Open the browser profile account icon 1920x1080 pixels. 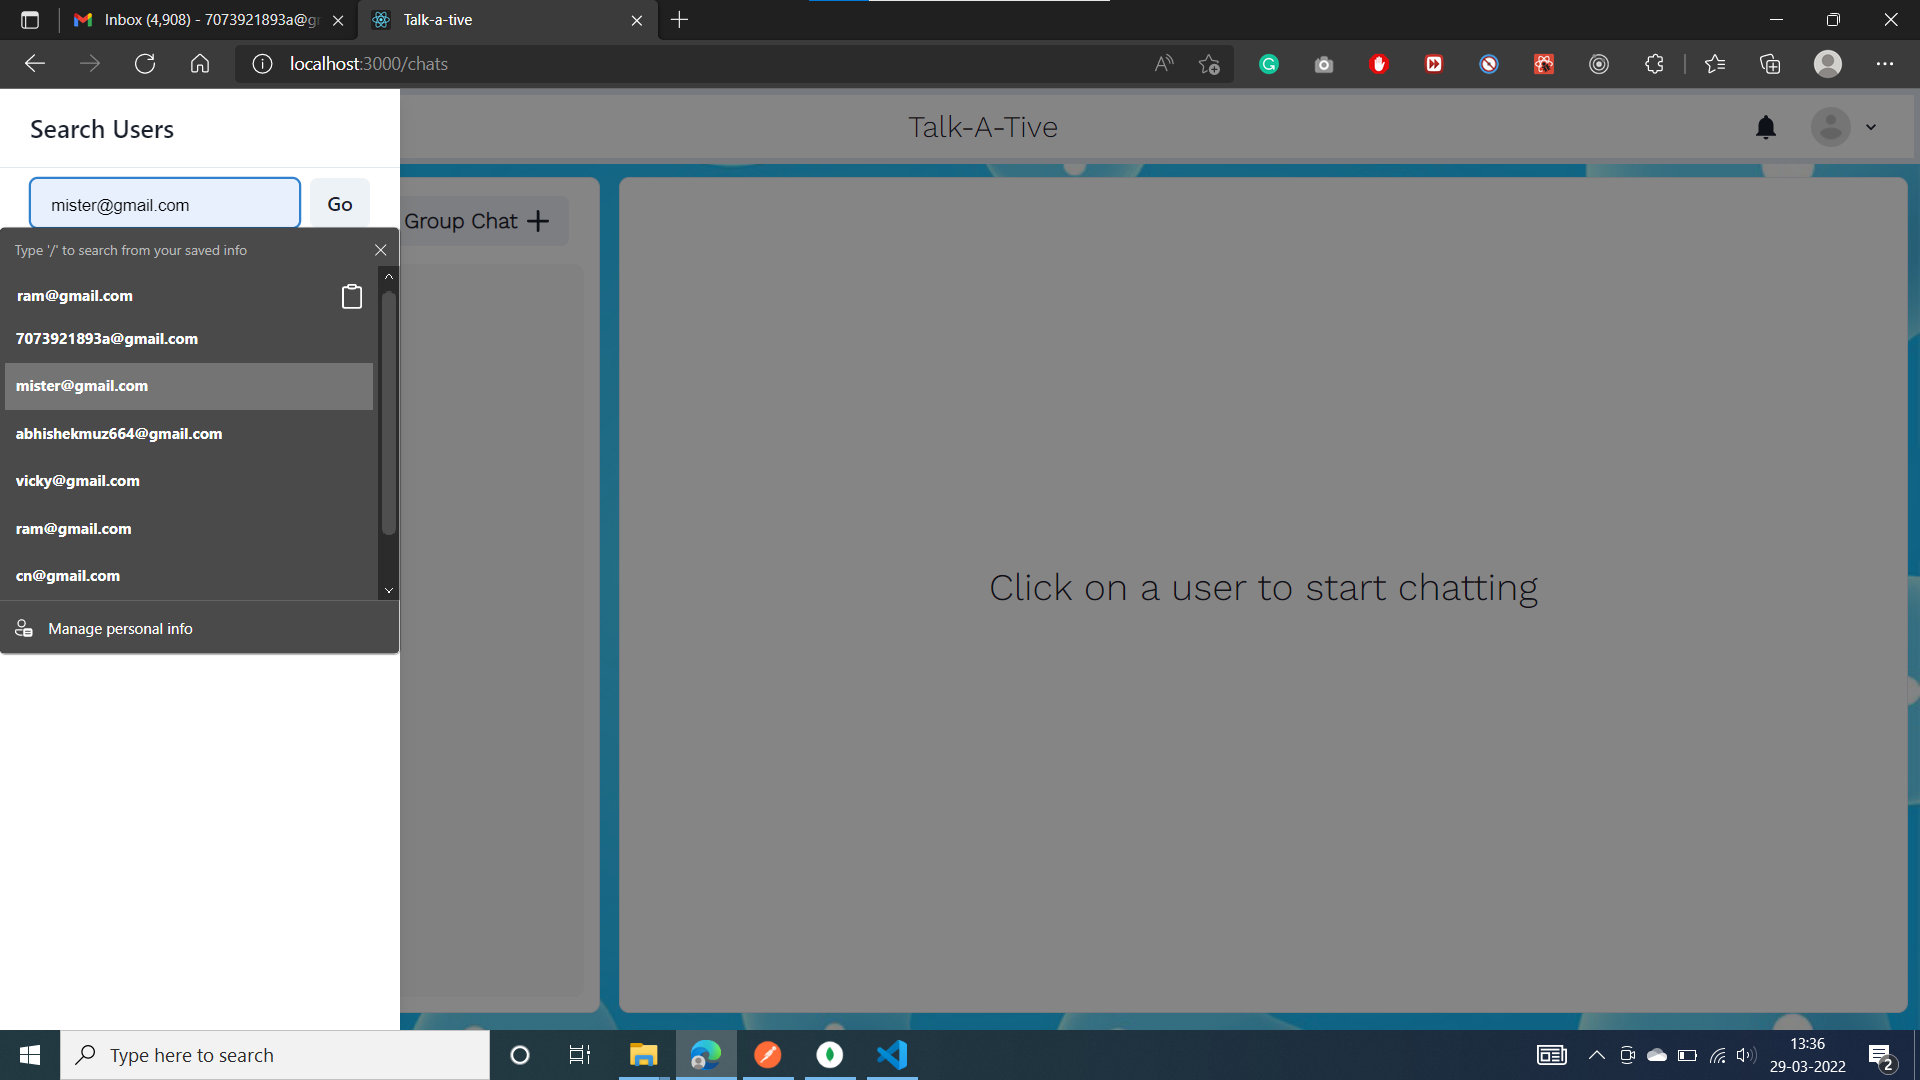tap(1828, 63)
